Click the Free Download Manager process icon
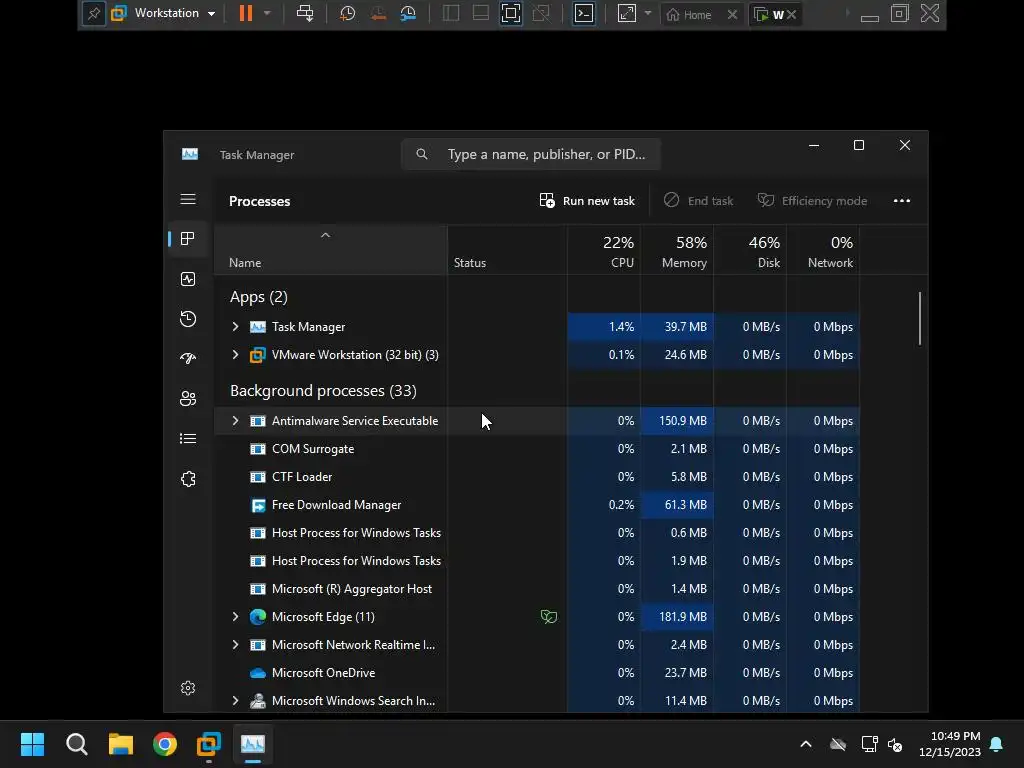Screen dimensions: 1024x768 (x=258, y=505)
